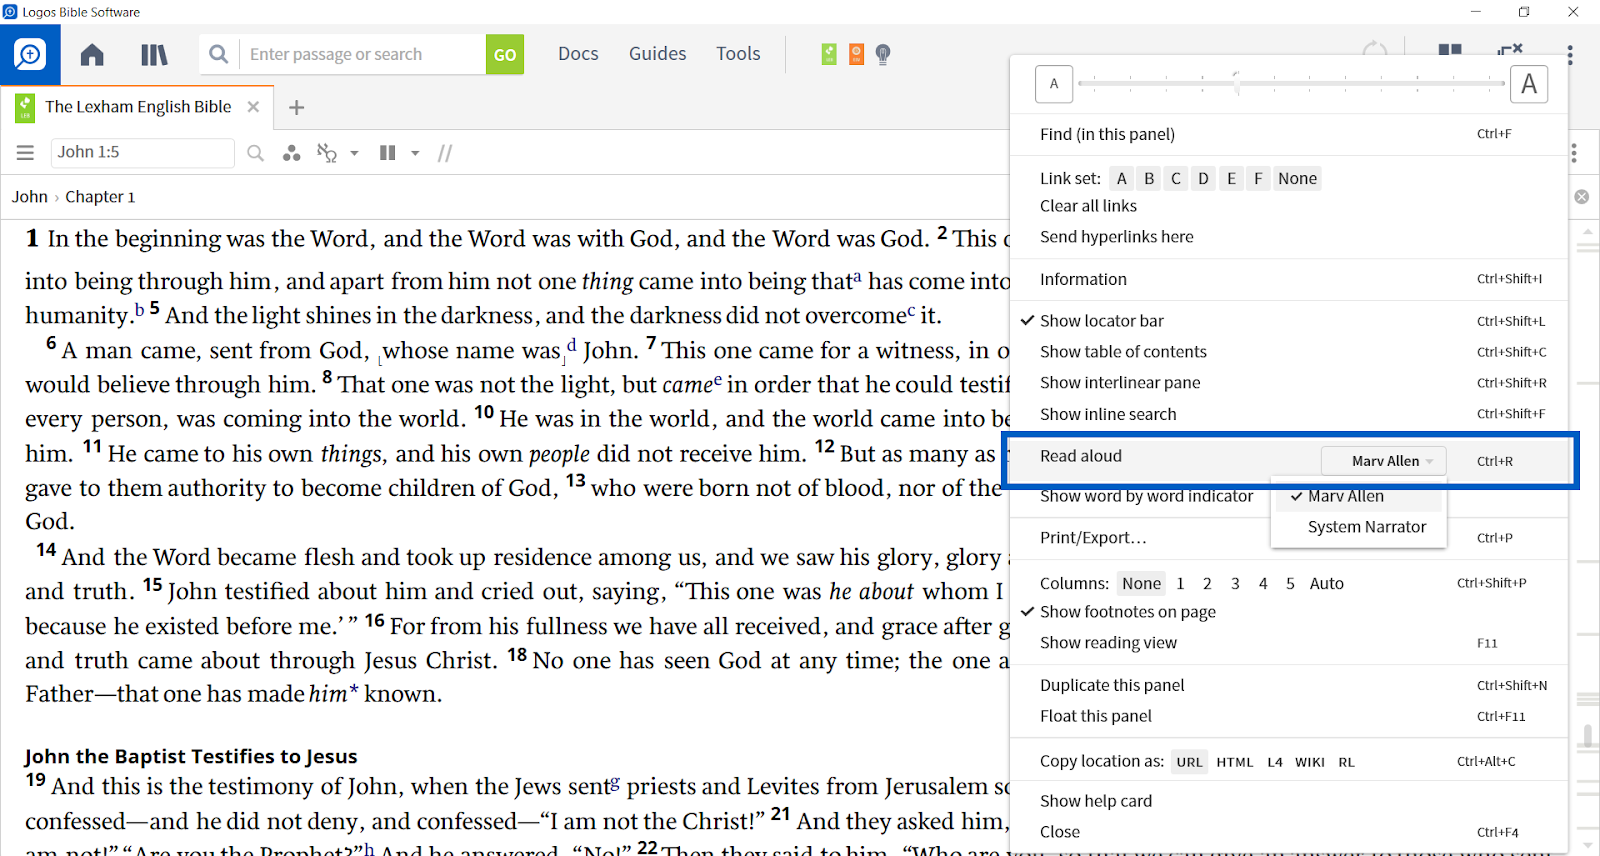
Task: Click the text size slider track
Action: [1292, 83]
